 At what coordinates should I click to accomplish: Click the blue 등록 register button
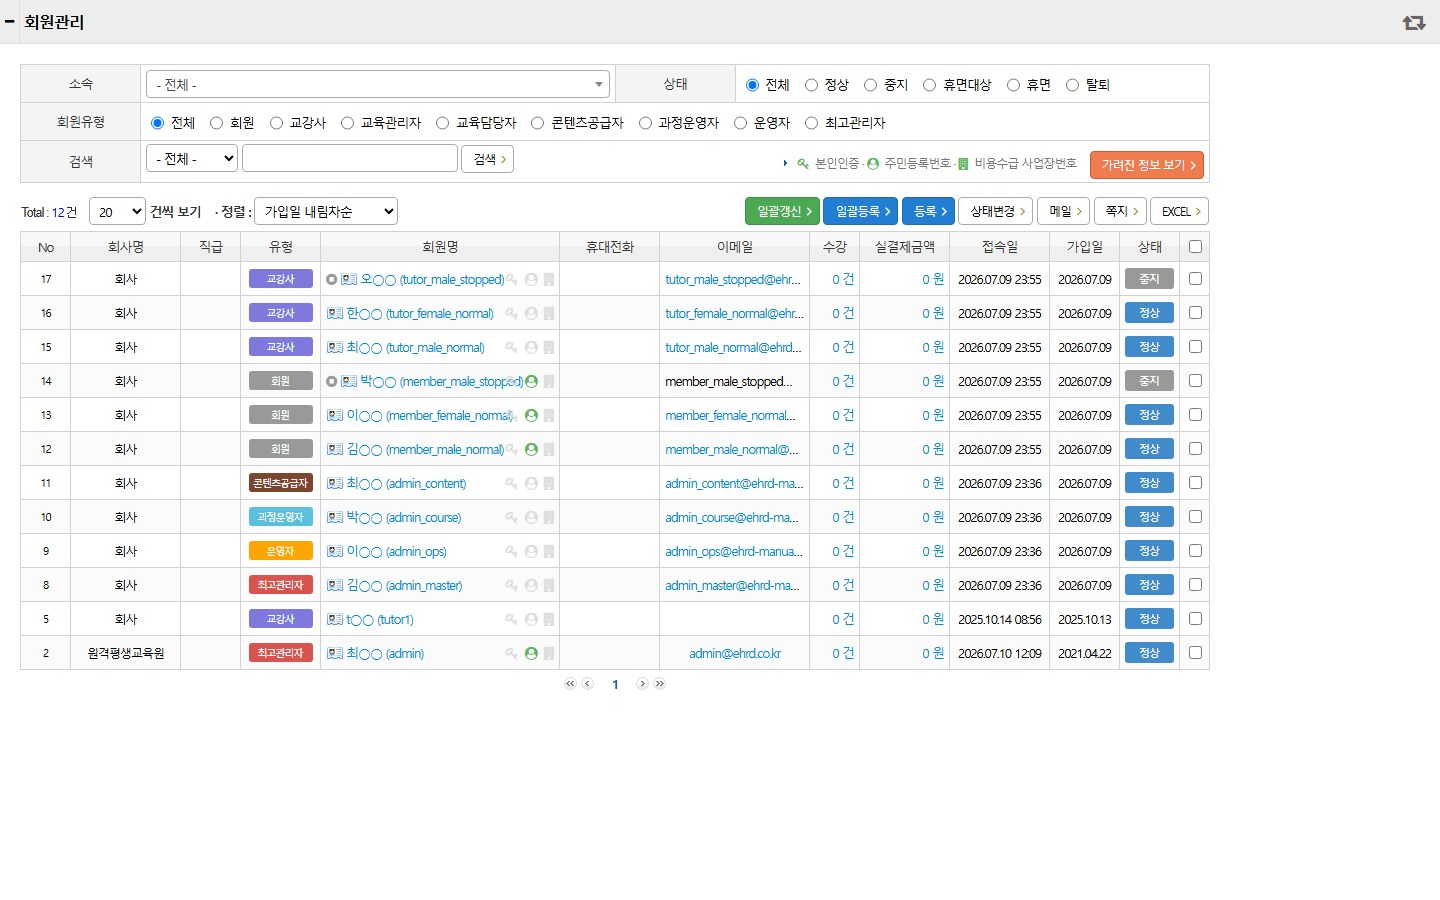928,211
